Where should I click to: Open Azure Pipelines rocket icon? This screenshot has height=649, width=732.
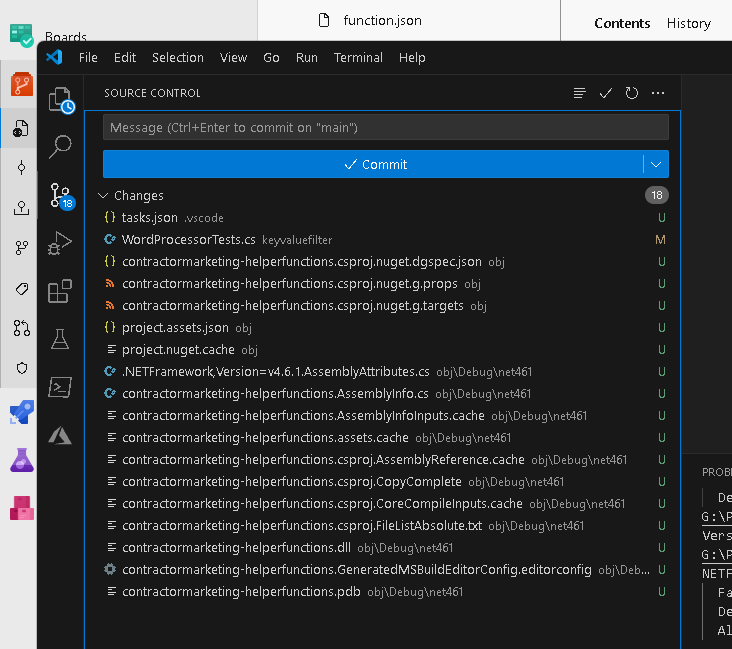click(x=21, y=412)
